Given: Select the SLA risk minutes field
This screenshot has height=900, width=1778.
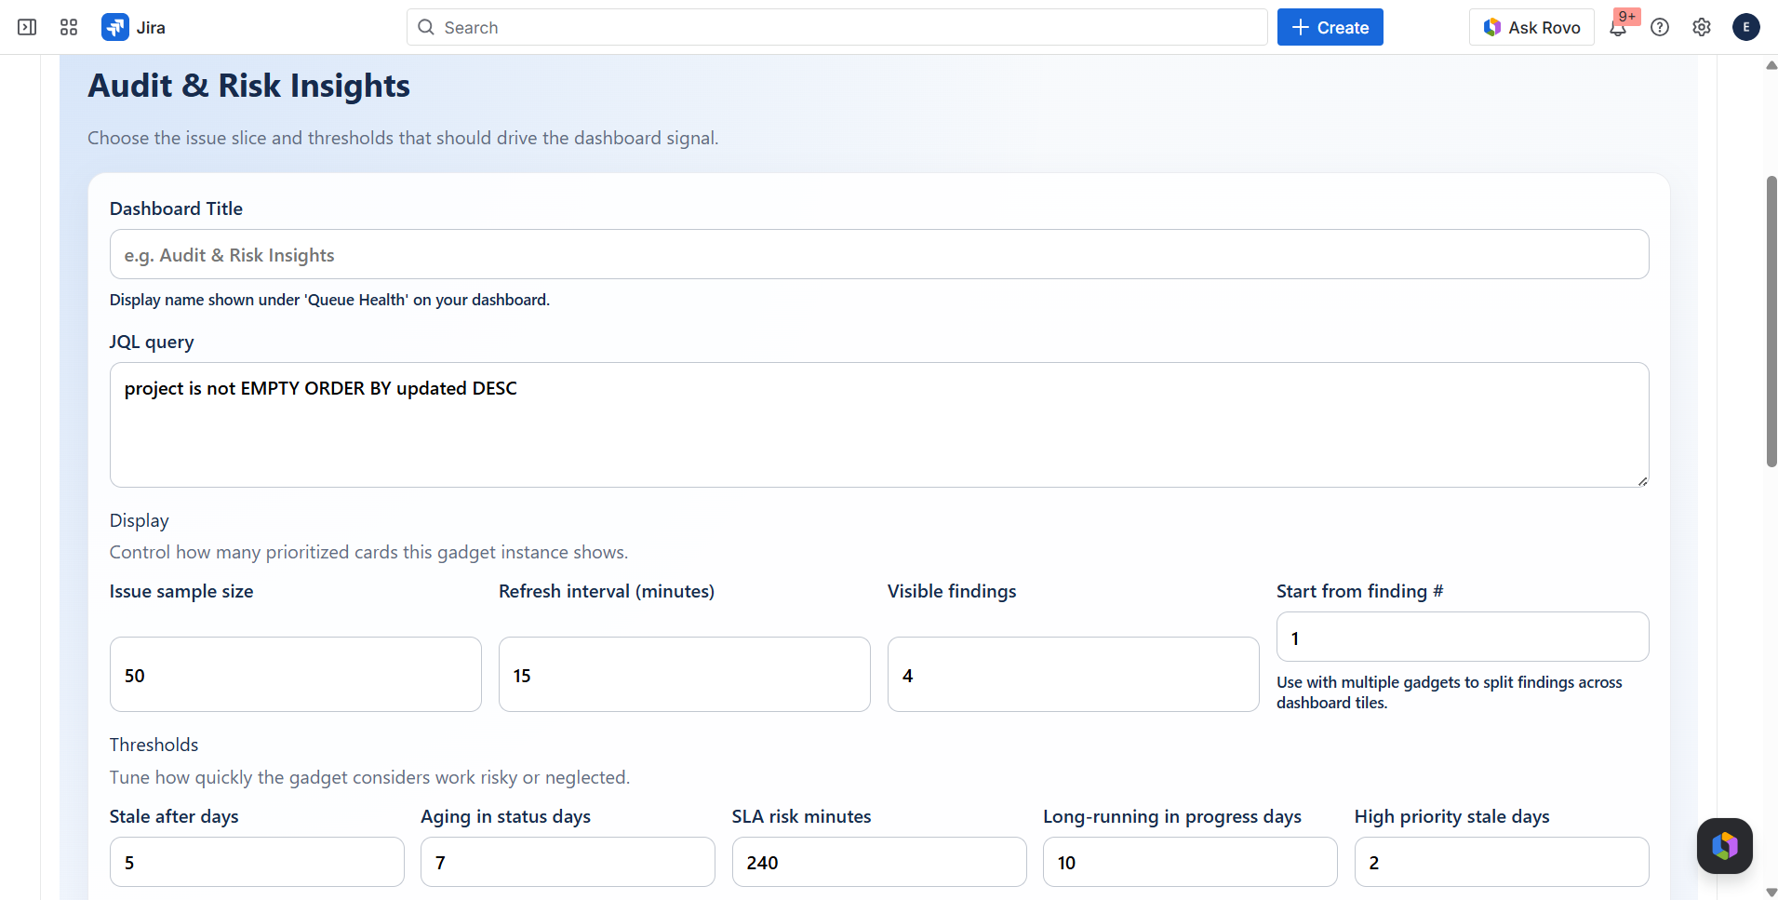Looking at the screenshot, I should pos(879,861).
